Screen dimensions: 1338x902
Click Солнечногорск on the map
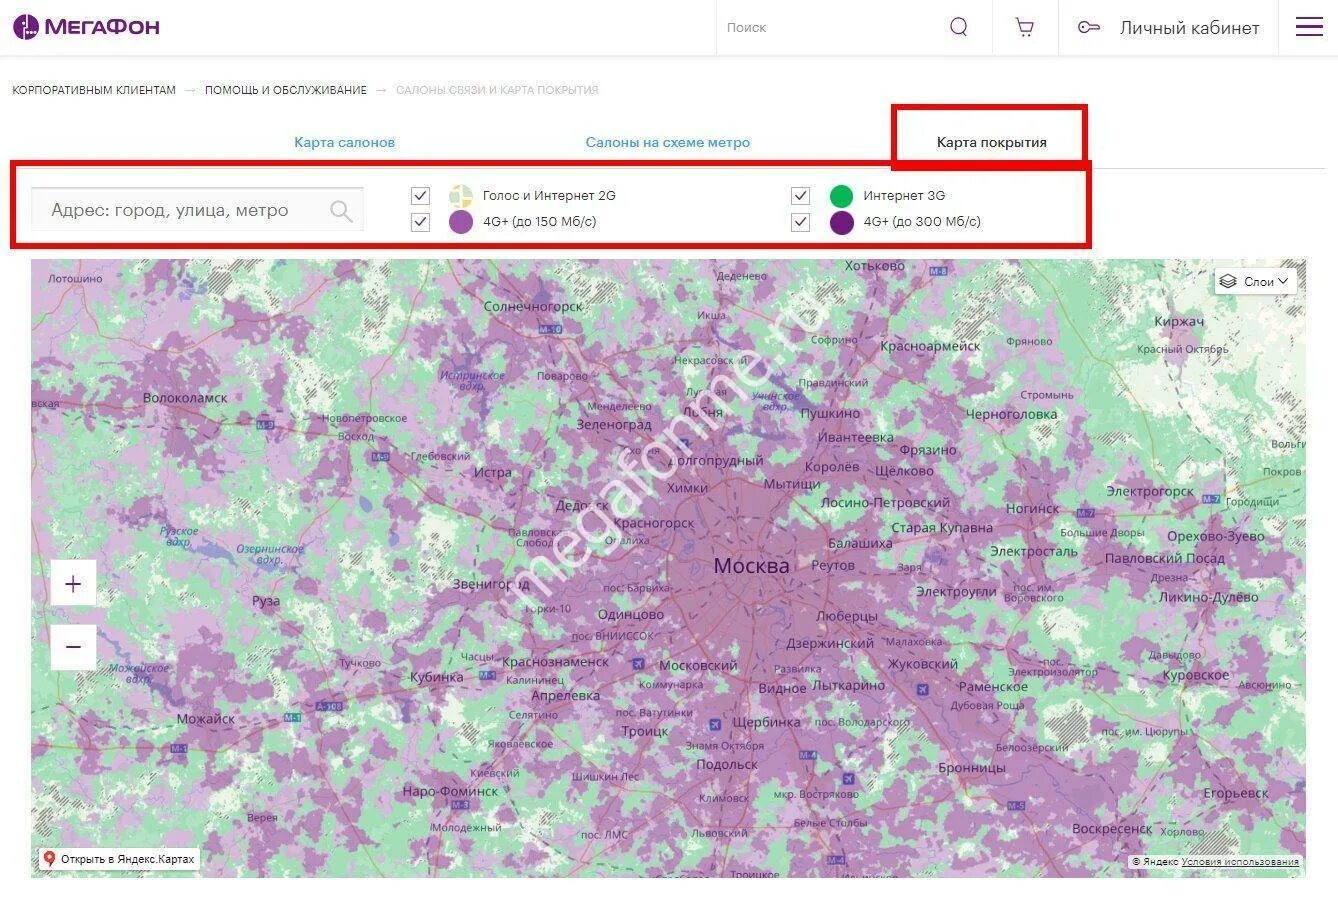click(x=533, y=307)
